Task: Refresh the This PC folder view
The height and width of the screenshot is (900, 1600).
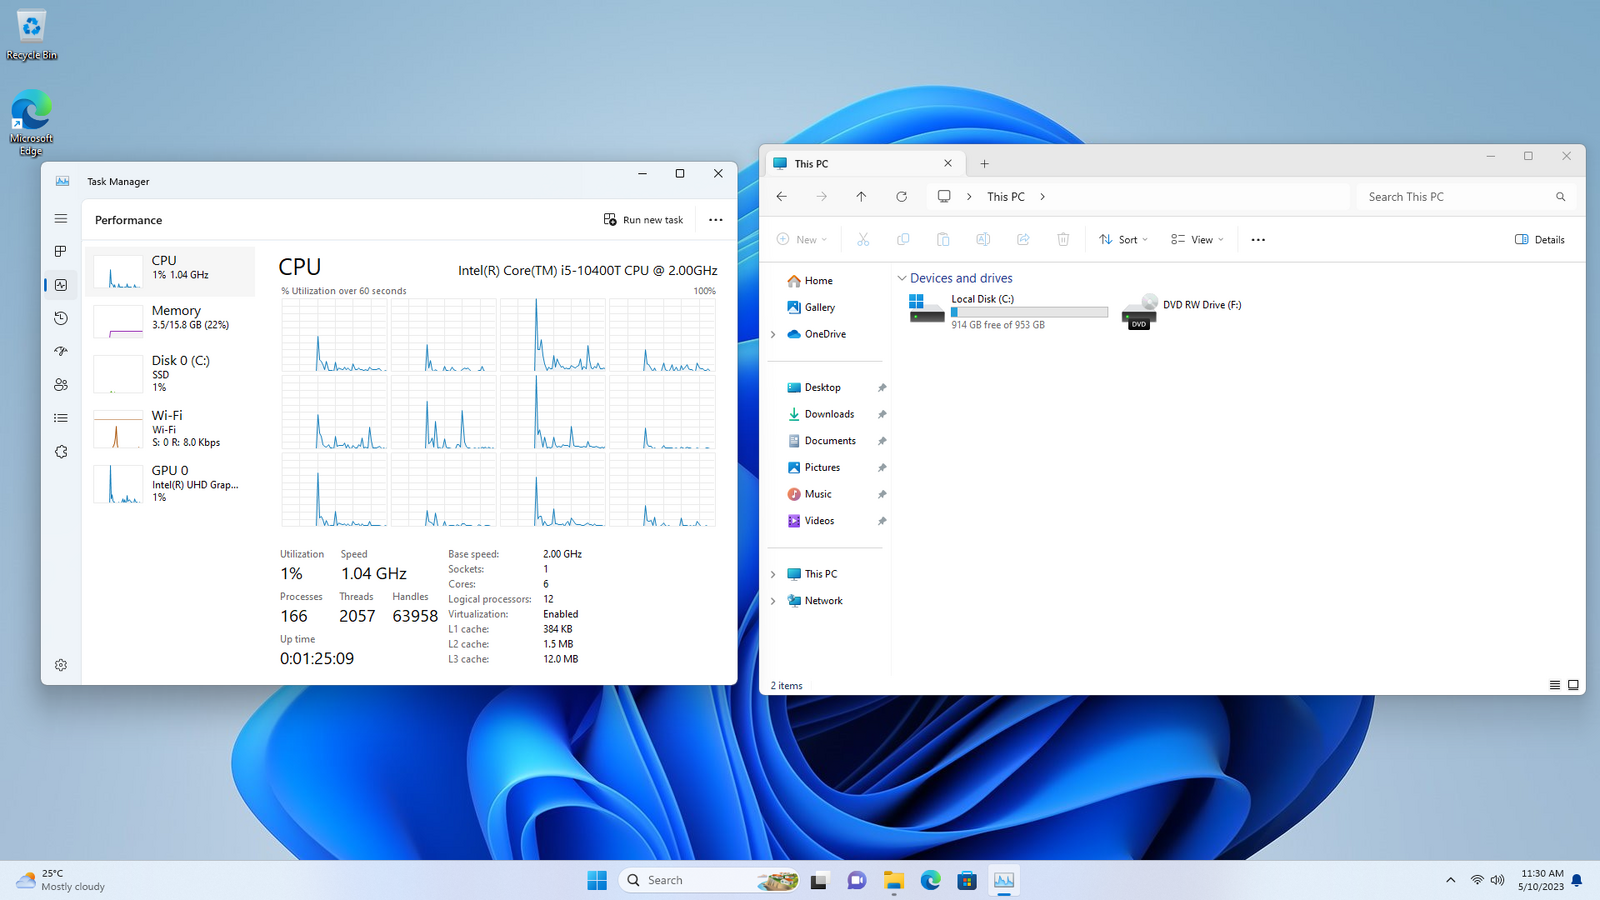Action: [901, 197]
